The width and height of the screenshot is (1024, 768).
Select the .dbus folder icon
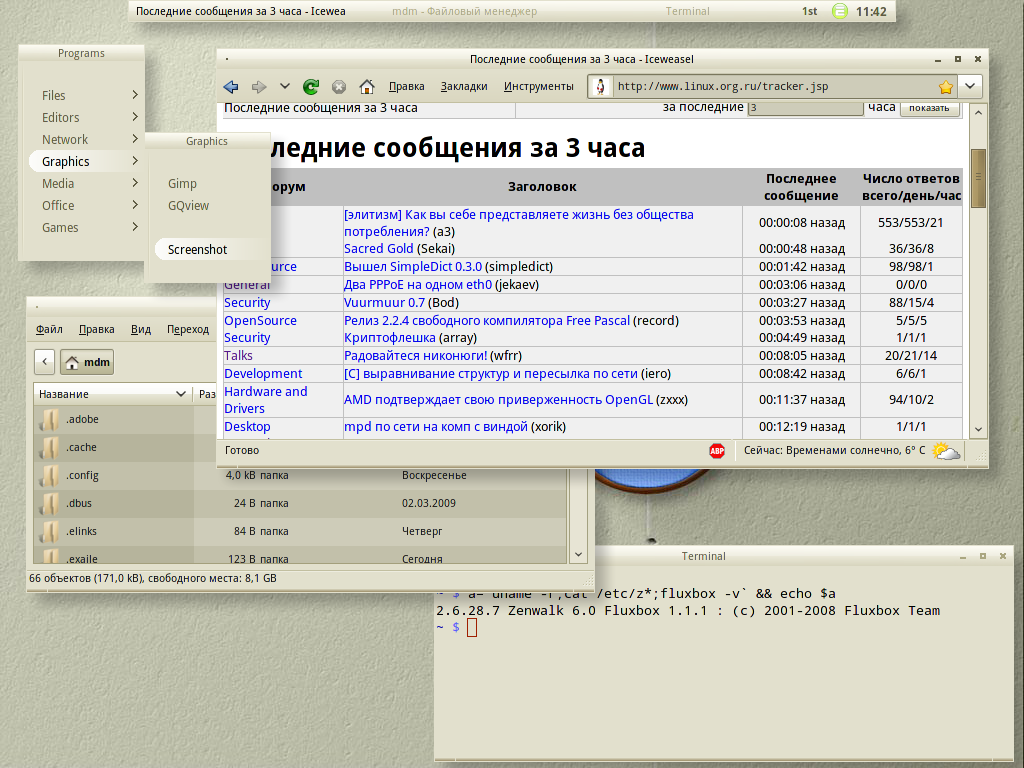(49, 504)
